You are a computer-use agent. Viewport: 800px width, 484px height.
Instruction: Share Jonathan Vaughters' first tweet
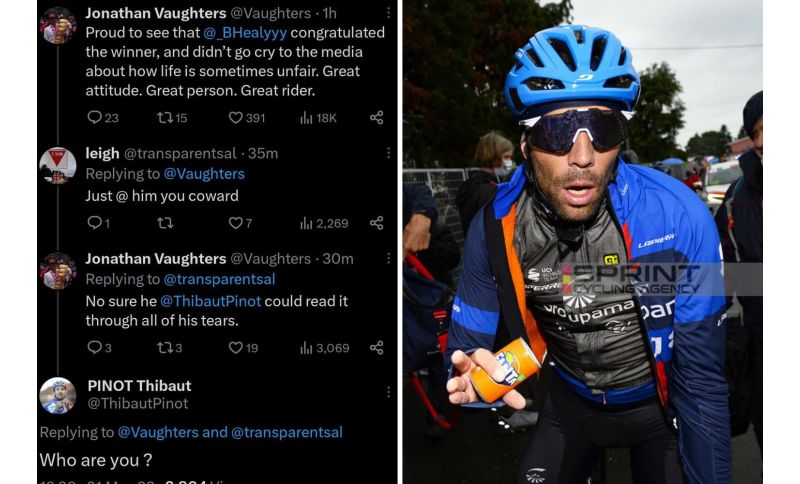tap(377, 118)
